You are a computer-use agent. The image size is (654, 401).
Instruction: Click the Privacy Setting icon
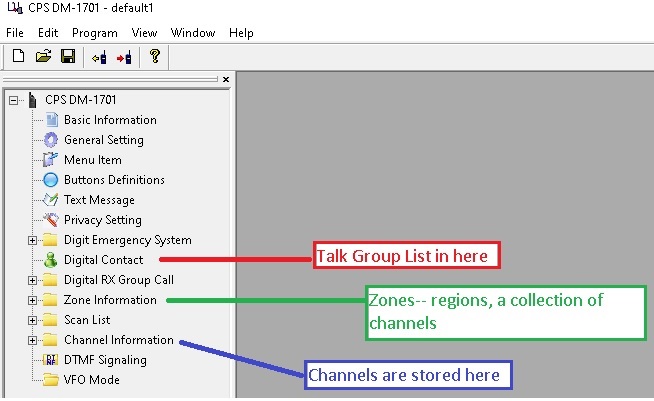51,219
